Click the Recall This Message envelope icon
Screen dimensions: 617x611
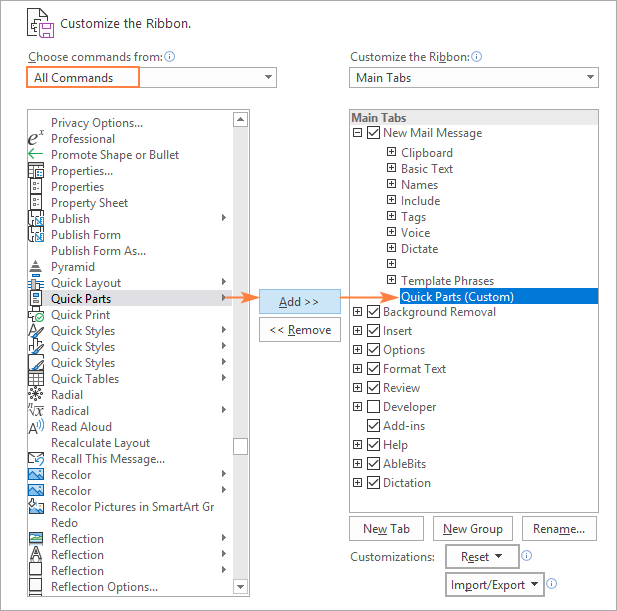coord(36,459)
